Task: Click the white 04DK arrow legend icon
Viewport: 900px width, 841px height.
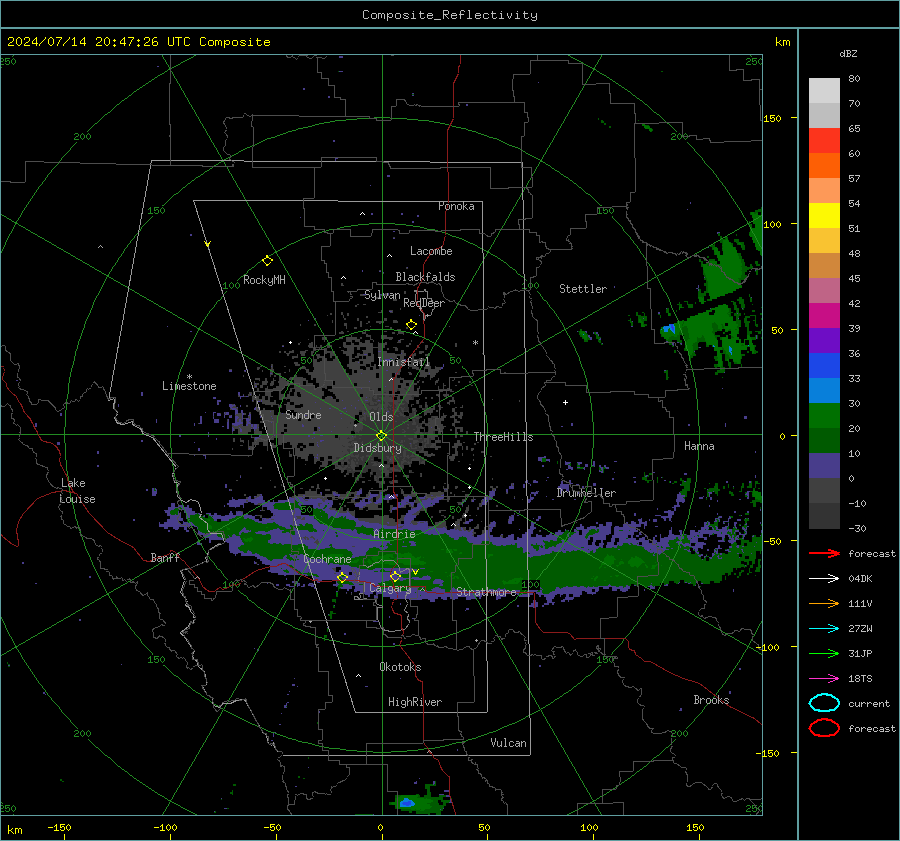Action: click(824, 579)
